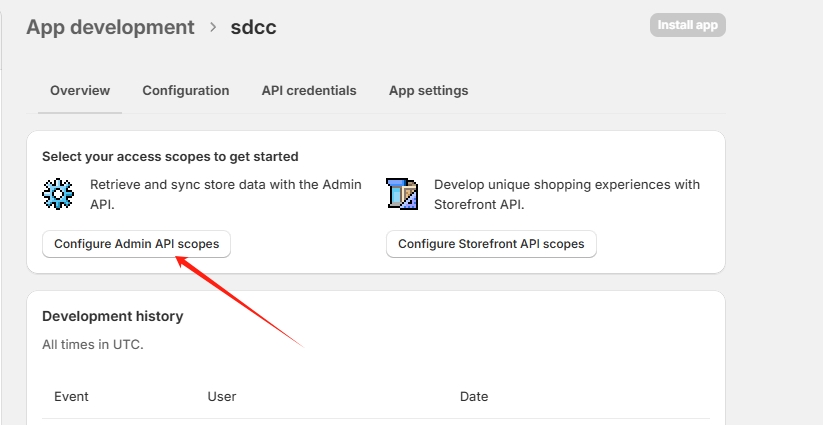Click the Storefront API description text
Screen dimensions: 823x425
pos(567,194)
